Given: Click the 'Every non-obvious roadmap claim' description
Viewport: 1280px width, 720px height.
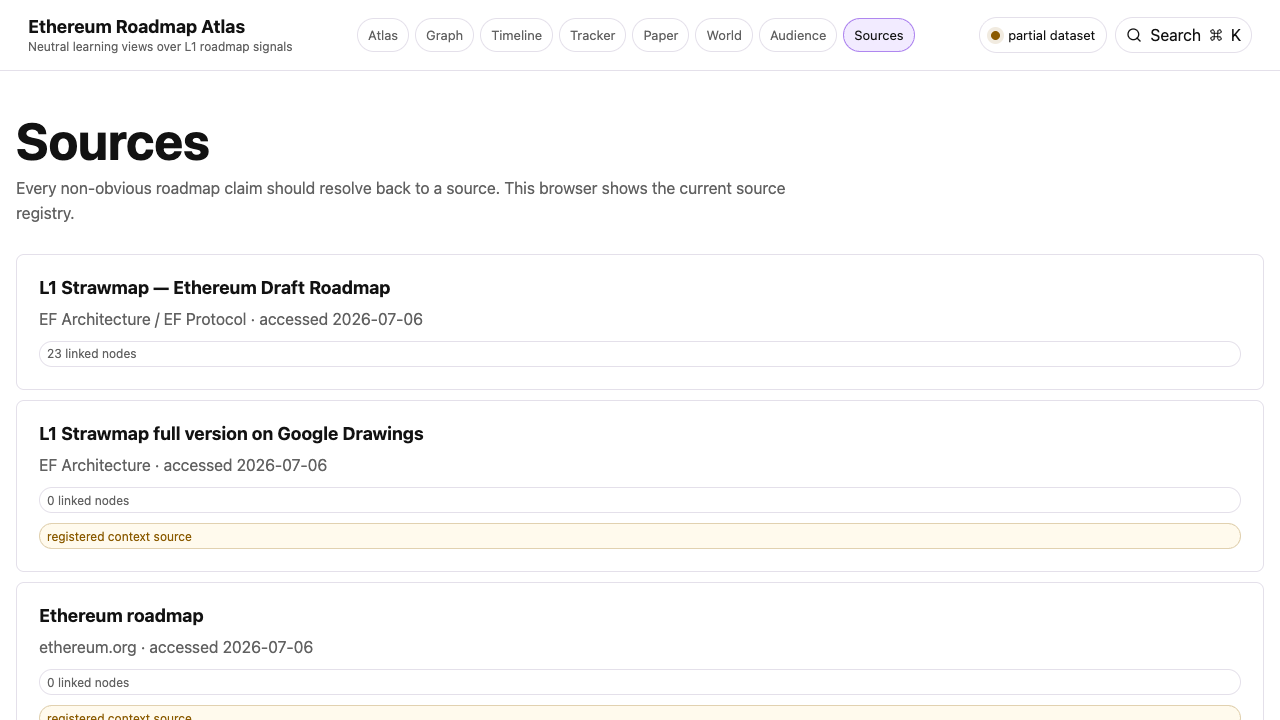Looking at the screenshot, I should tap(401, 200).
